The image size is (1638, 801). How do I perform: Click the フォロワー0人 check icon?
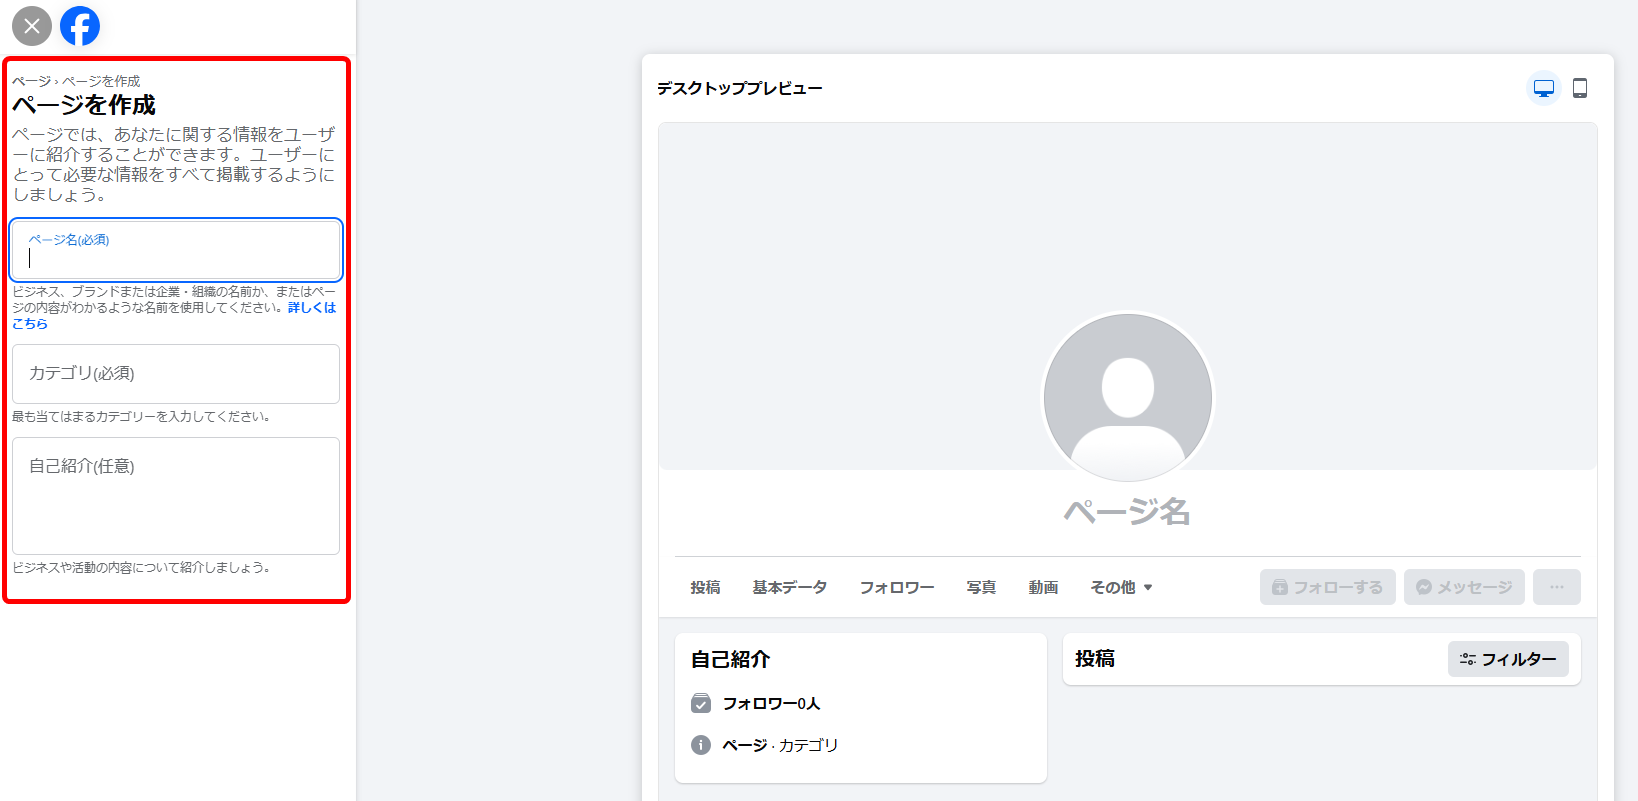[701, 703]
